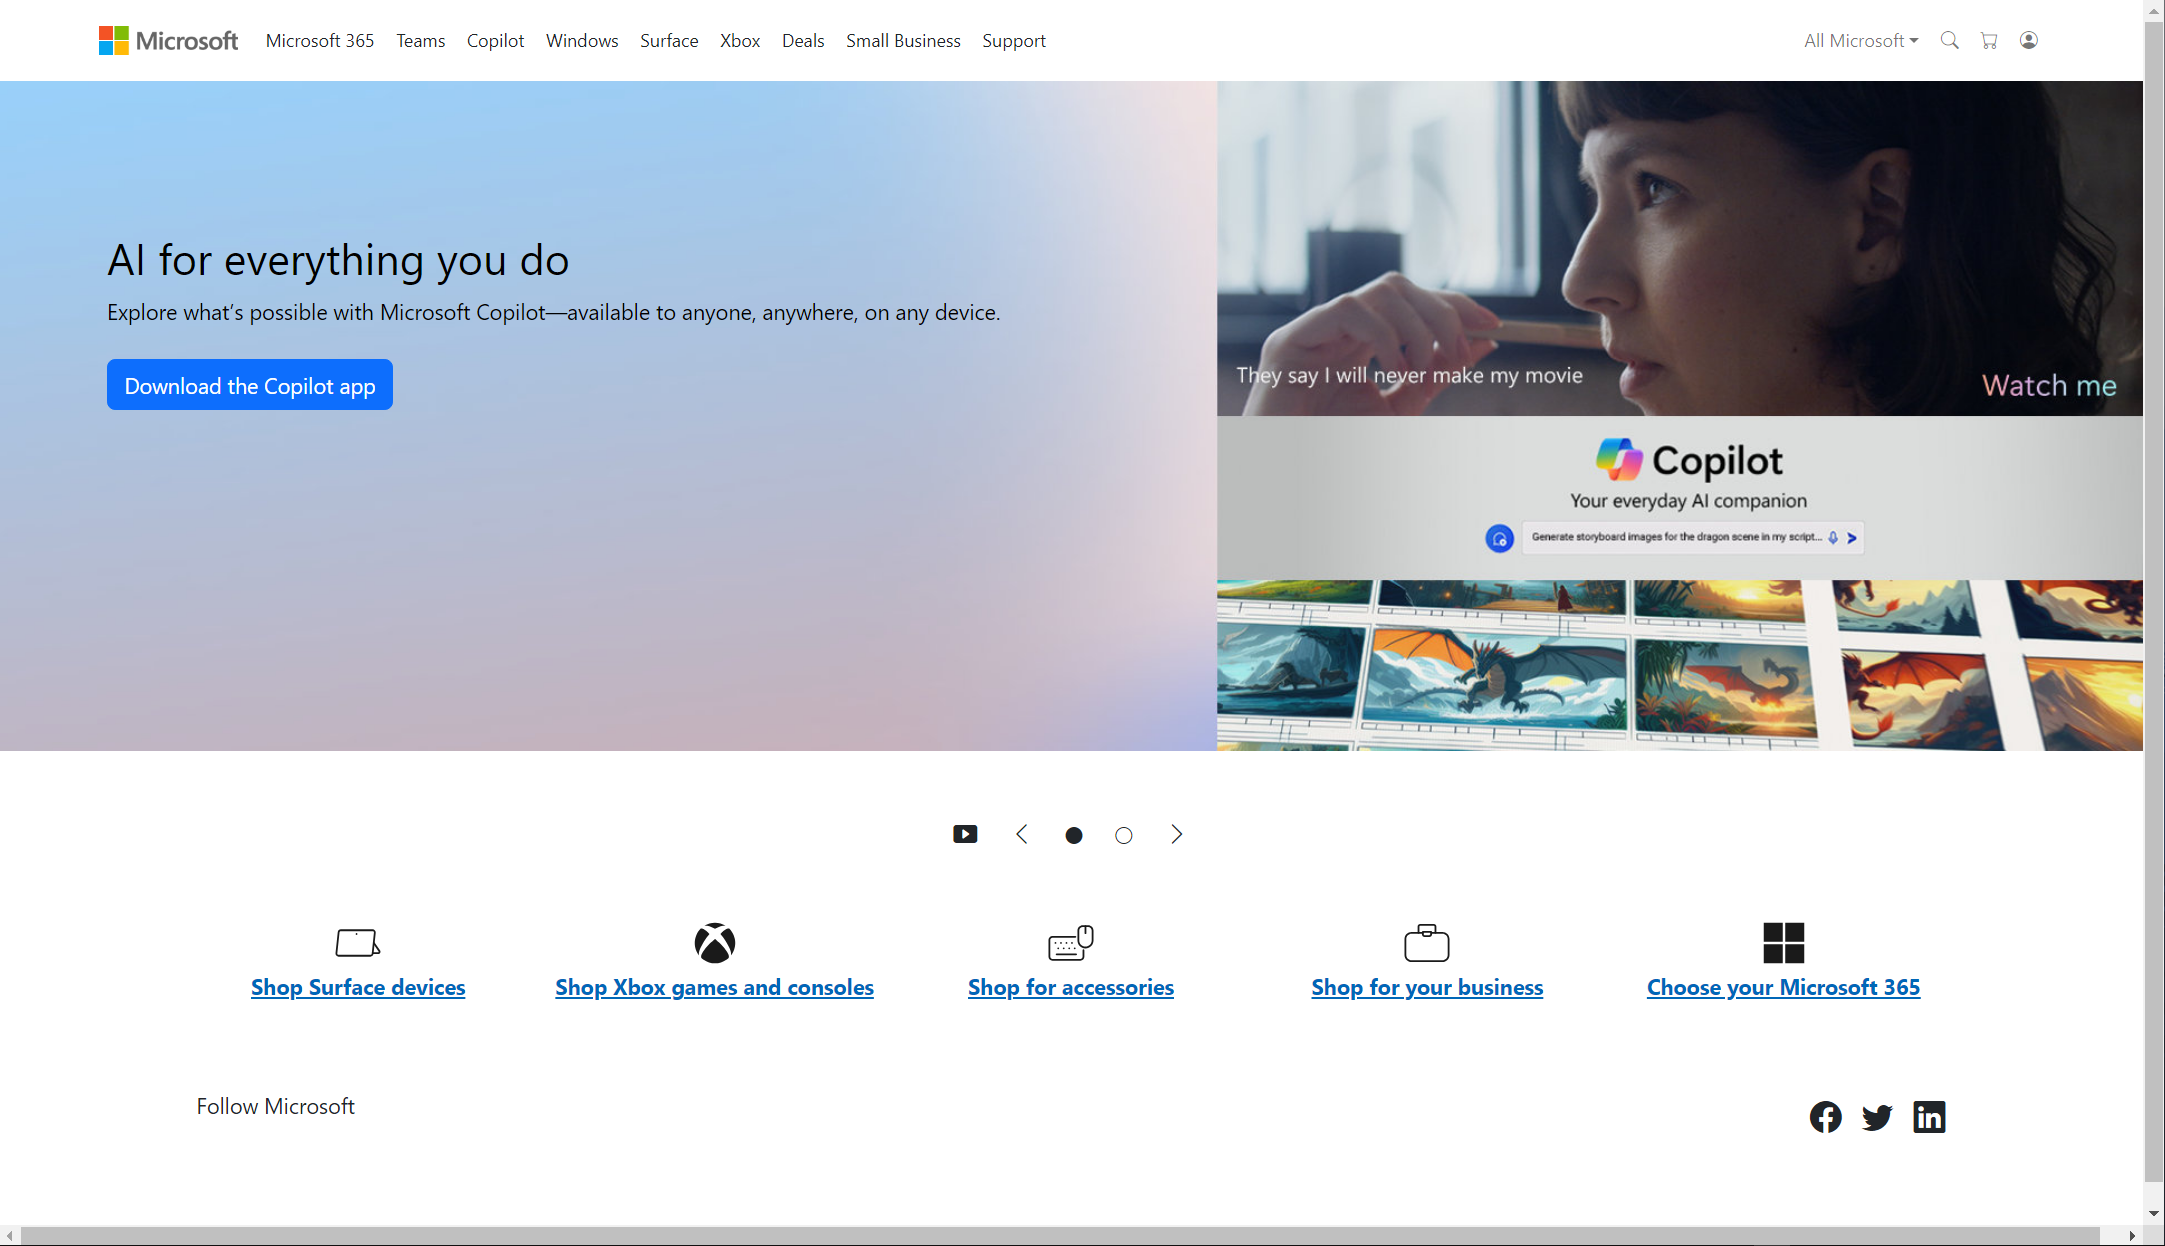The height and width of the screenshot is (1246, 2165).
Task: Click the AI for everything you do heading
Action: pyautogui.click(x=338, y=260)
